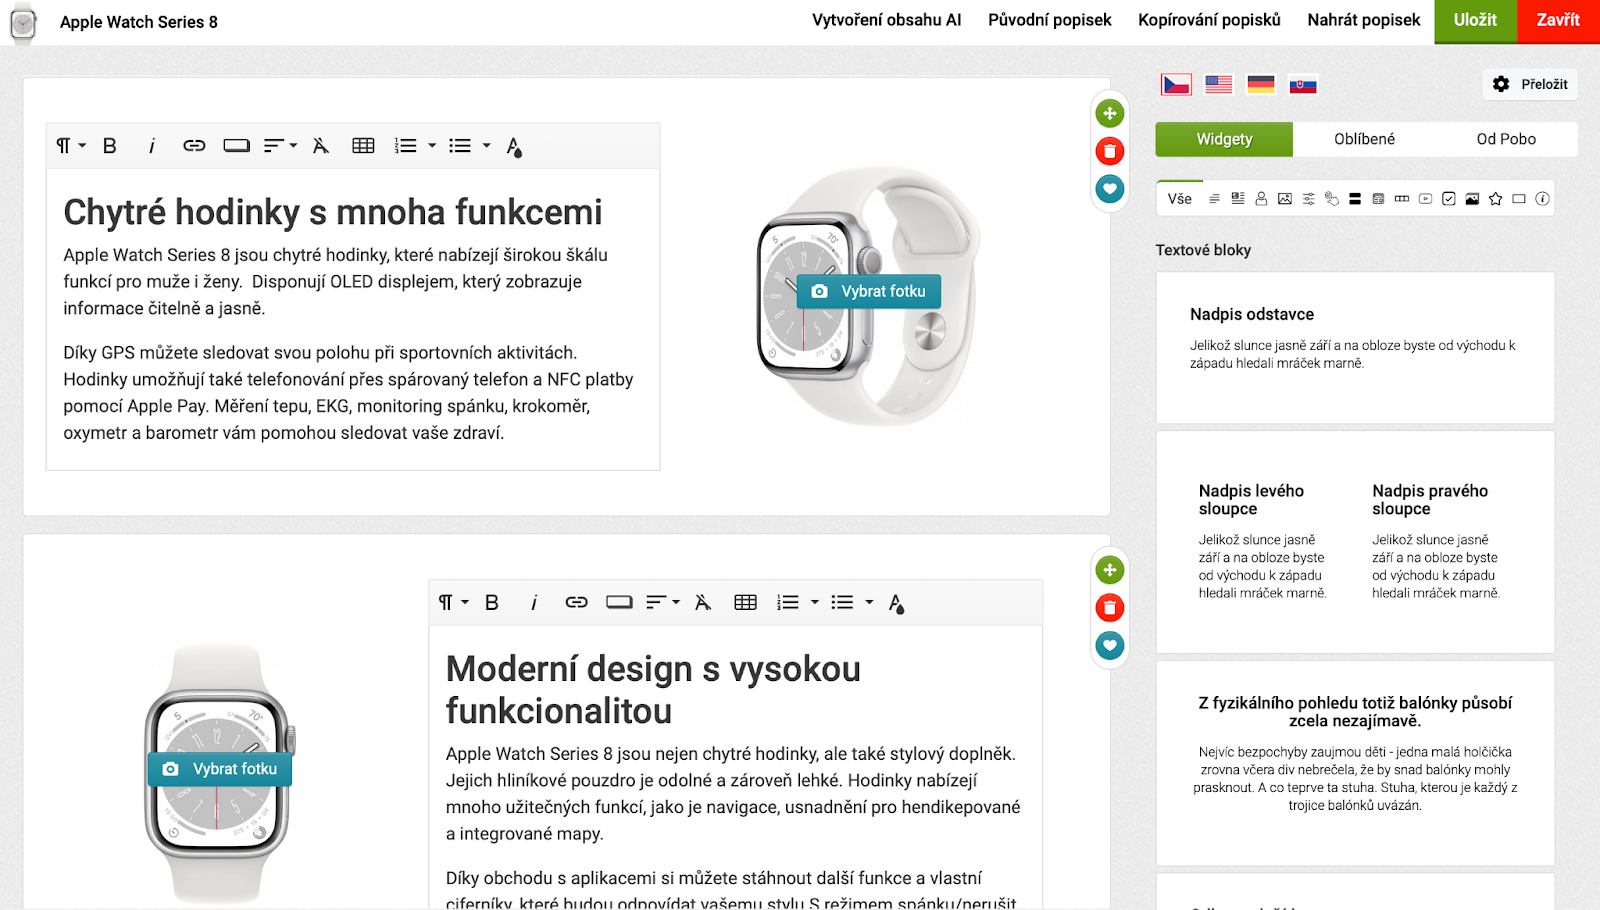Screen dimensions: 1600x910
Task: Filter widgets by text lines icon
Action: coord(1214,199)
